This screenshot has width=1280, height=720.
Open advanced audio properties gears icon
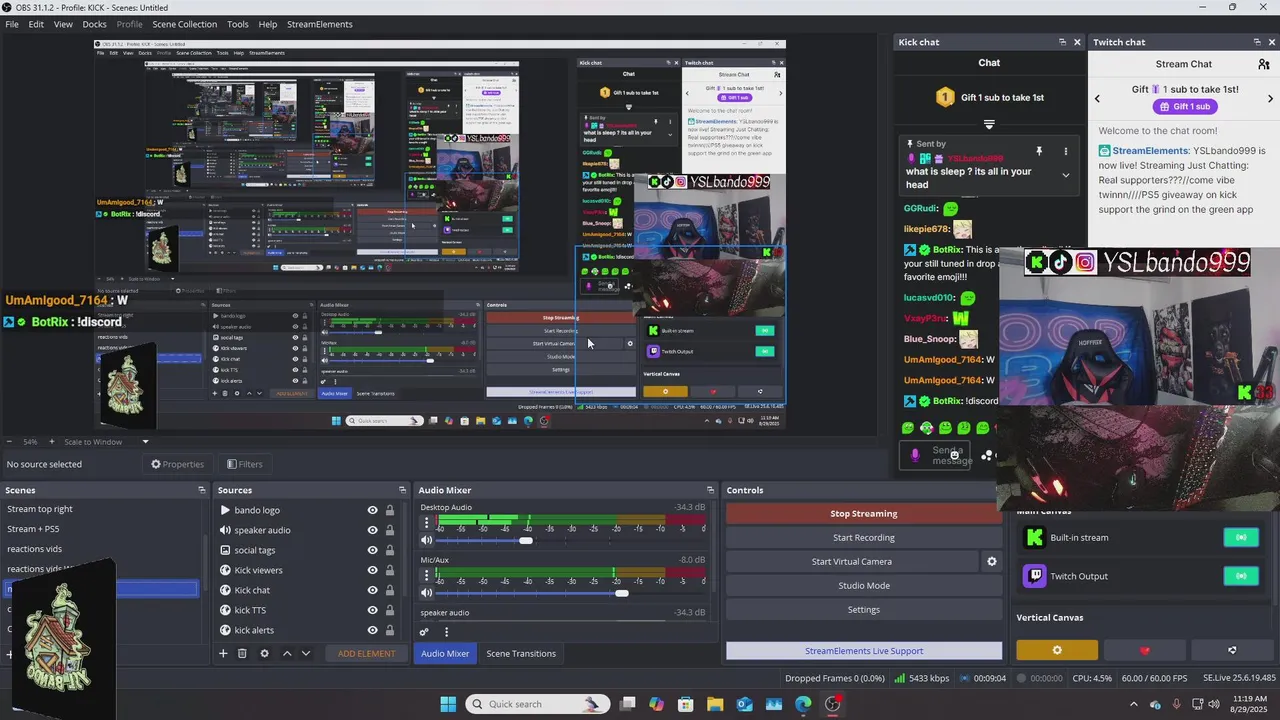coord(424,631)
